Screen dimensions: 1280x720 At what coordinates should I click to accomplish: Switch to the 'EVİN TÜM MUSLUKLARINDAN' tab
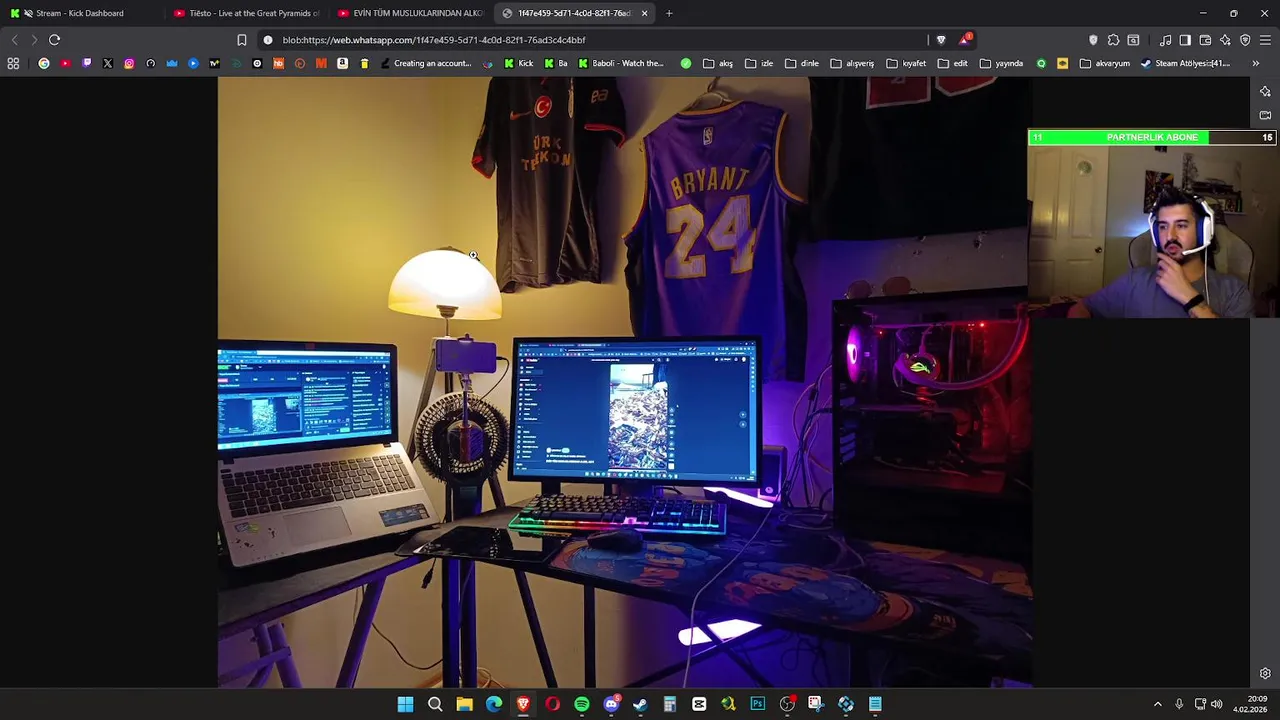point(410,13)
